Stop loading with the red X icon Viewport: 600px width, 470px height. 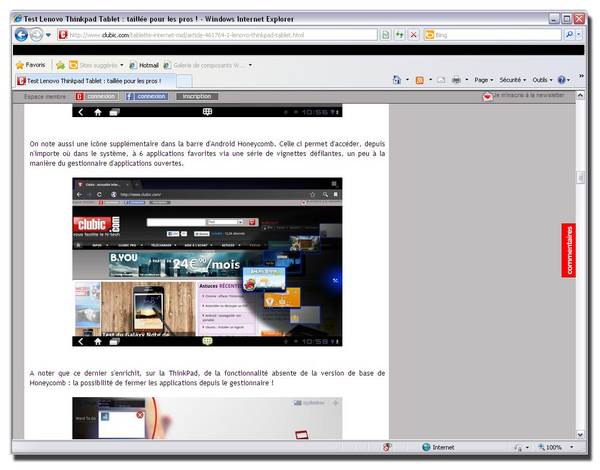(x=414, y=35)
